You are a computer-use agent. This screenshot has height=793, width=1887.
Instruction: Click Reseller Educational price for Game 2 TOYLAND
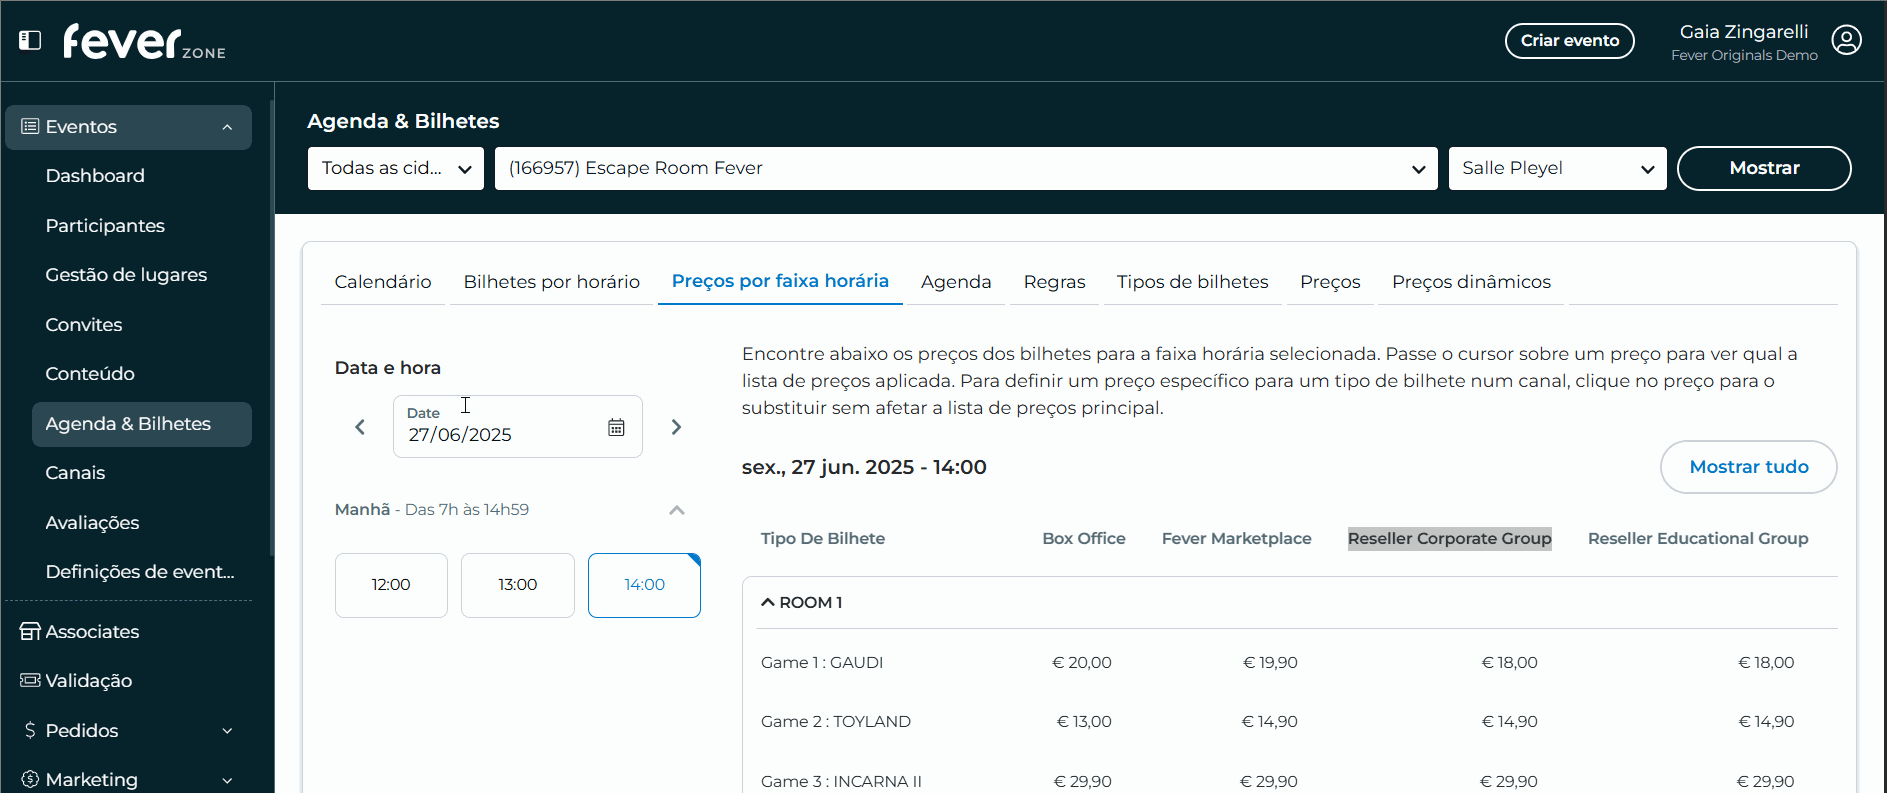click(x=1767, y=722)
